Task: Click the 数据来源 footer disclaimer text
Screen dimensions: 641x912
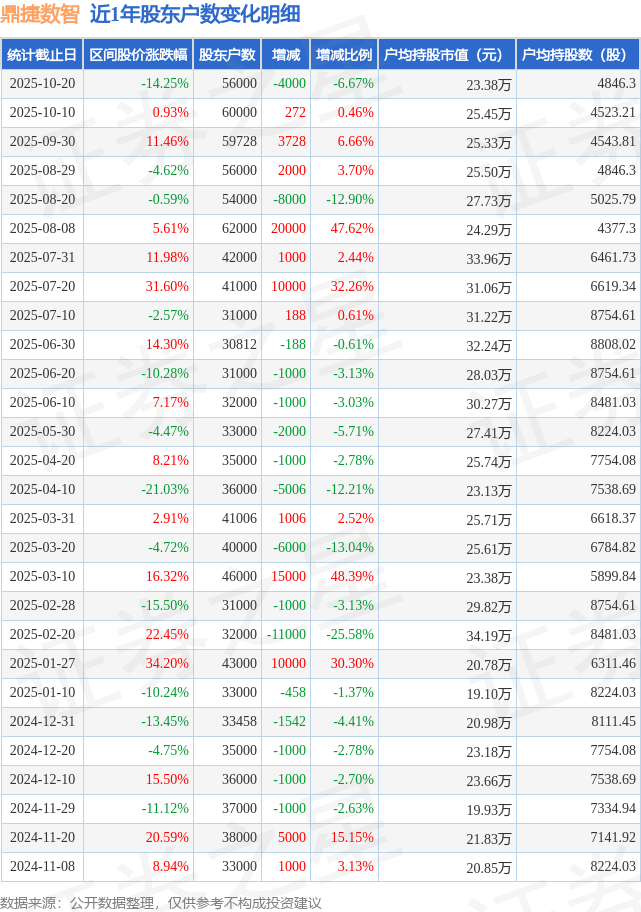Action: [161, 903]
